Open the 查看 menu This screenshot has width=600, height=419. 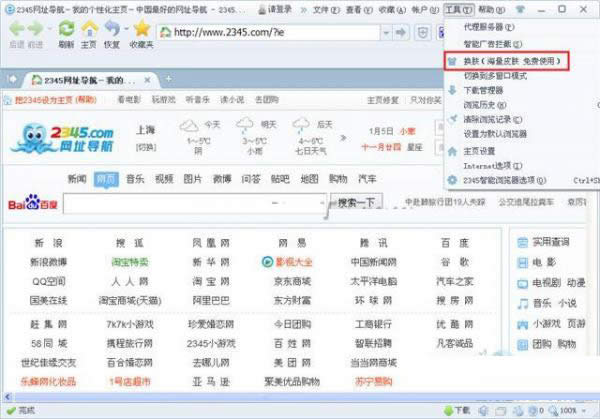359,10
